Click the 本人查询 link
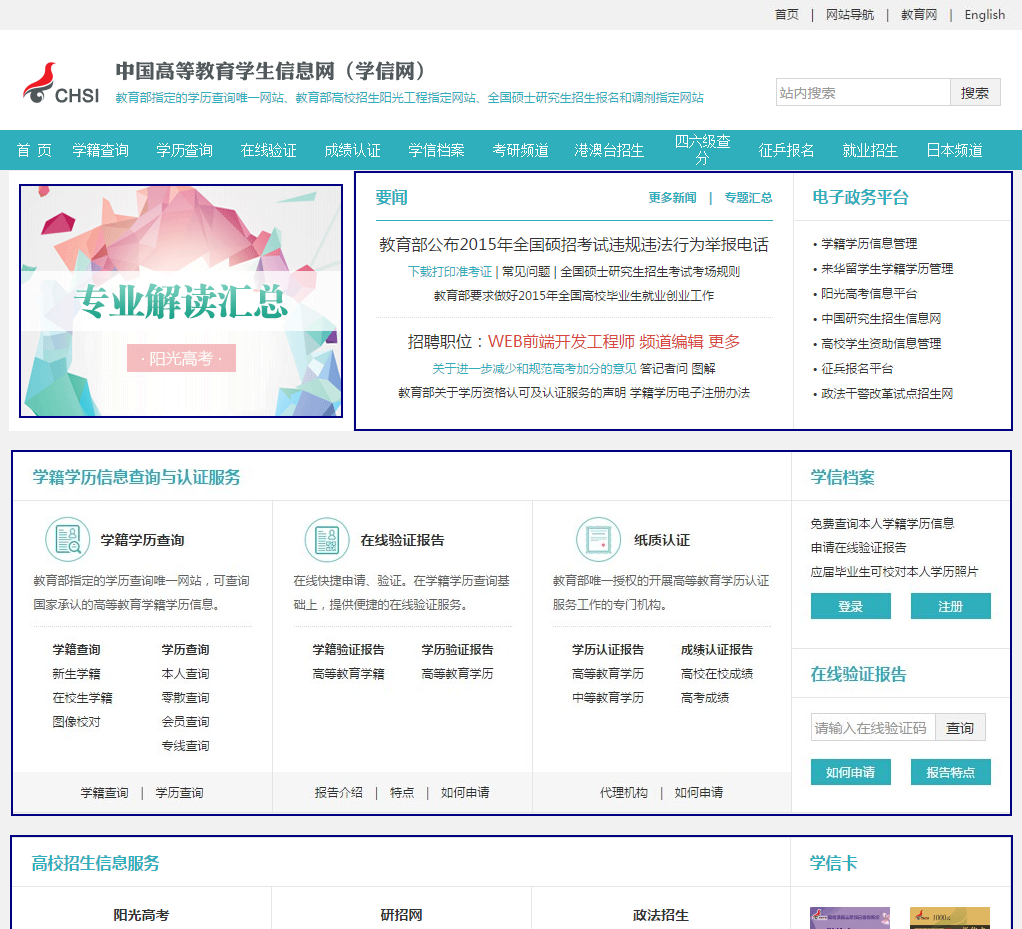The width and height of the screenshot is (1022, 929). tap(186, 674)
